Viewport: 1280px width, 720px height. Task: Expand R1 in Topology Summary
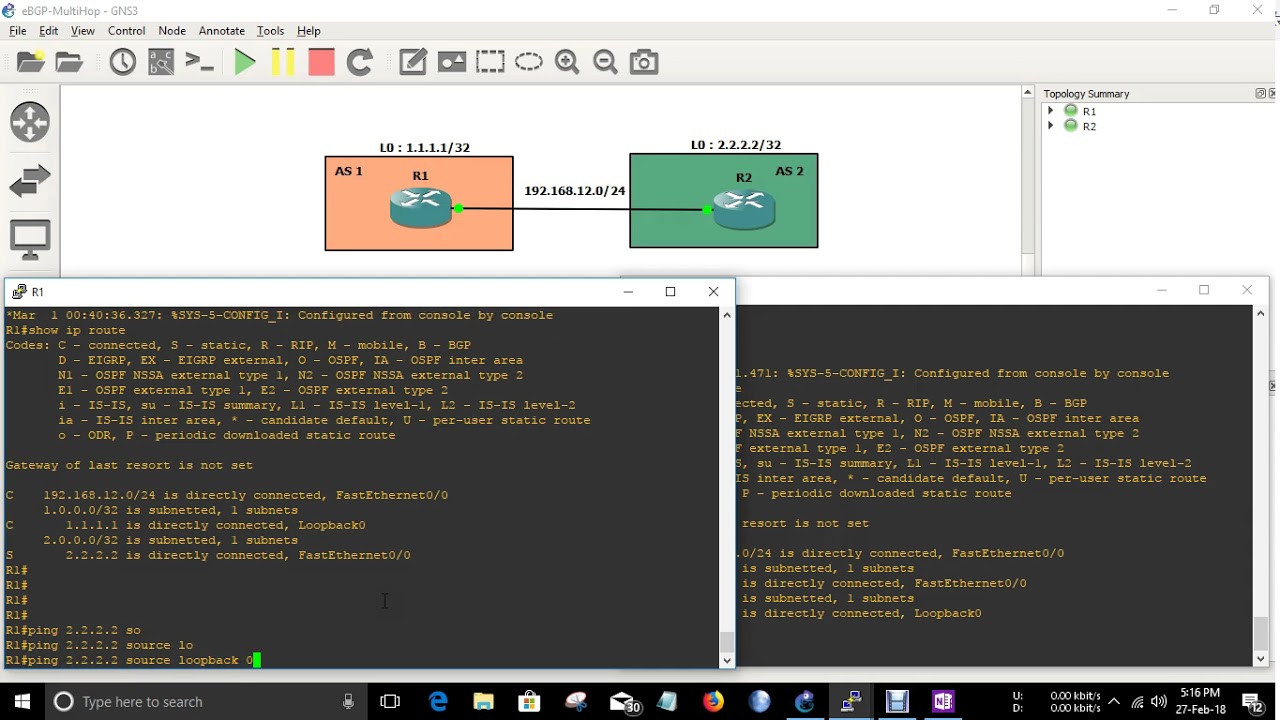1050,111
